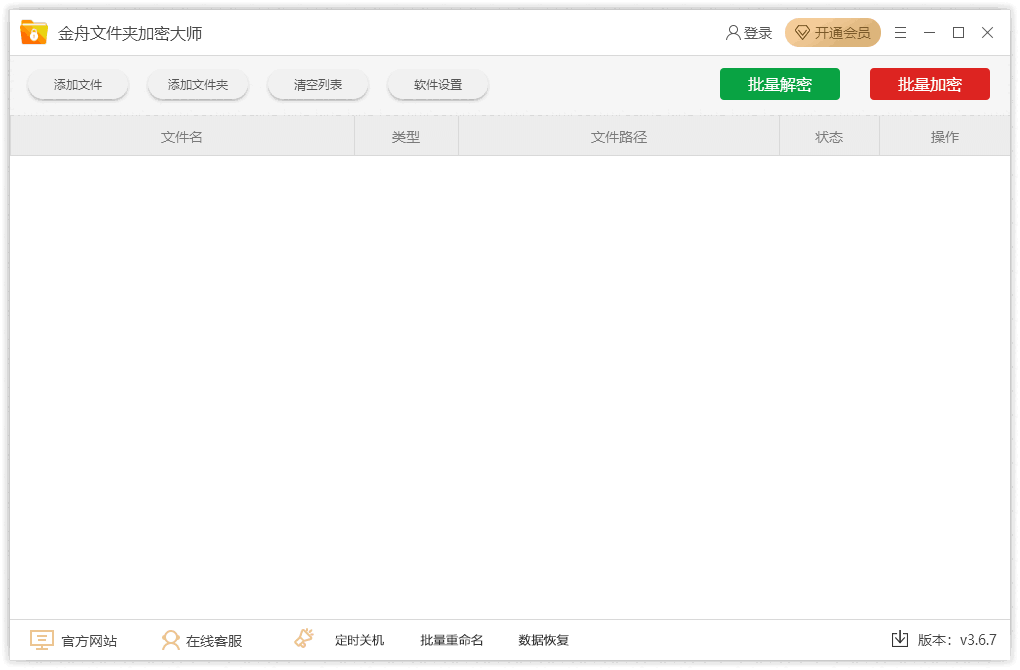Click the 操作 column header
Image resolution: width=1020 pixels, height=670 pixels.
point(945,137)
